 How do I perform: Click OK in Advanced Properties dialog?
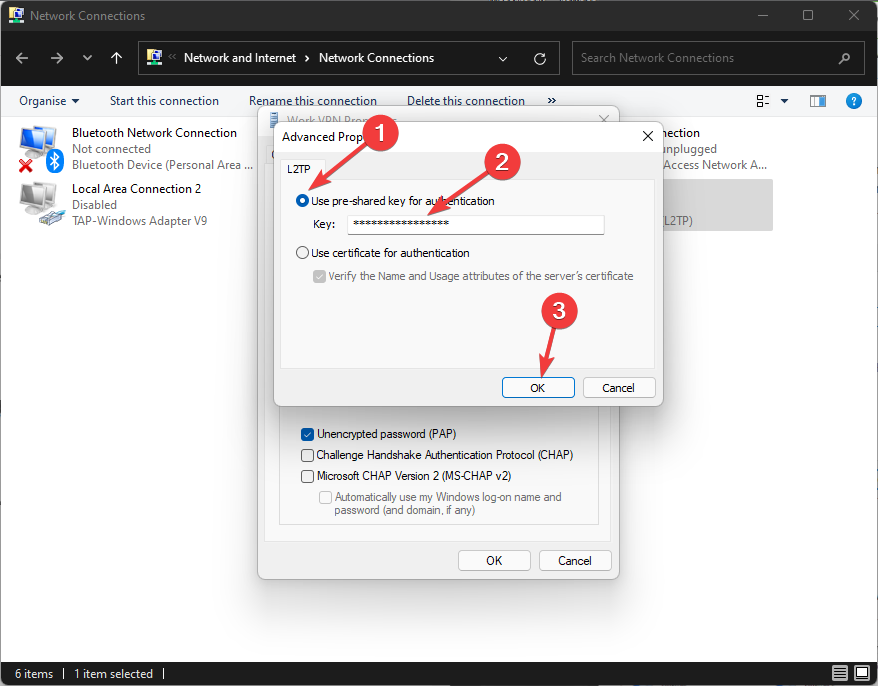point(538,388)
